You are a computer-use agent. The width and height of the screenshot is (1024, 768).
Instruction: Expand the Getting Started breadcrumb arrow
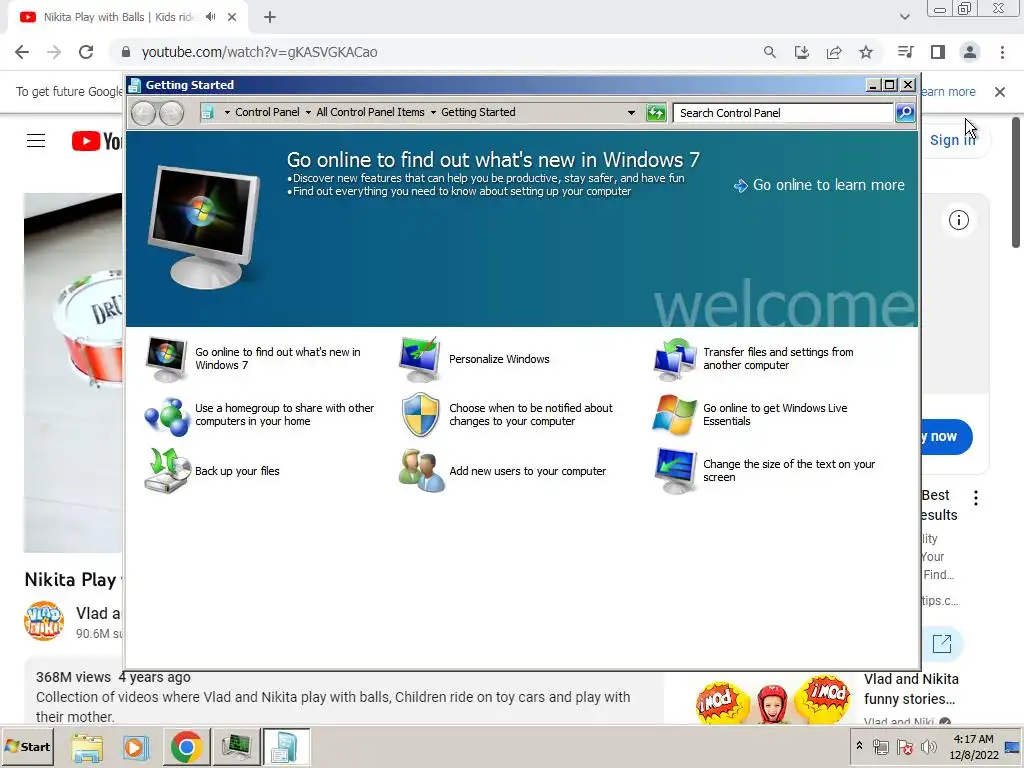click(433, 112)
